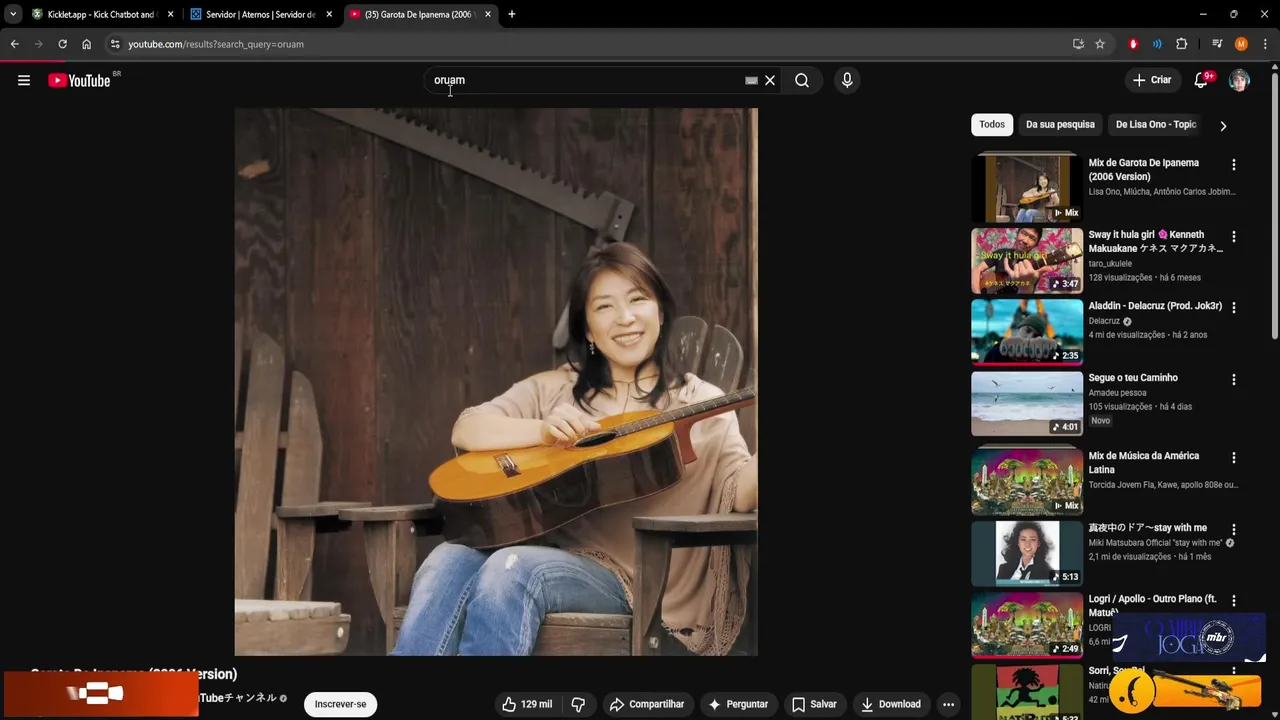Open the notifications bell
The width and height of the screenshot is (1280, 720).
tap(1201, 80)
